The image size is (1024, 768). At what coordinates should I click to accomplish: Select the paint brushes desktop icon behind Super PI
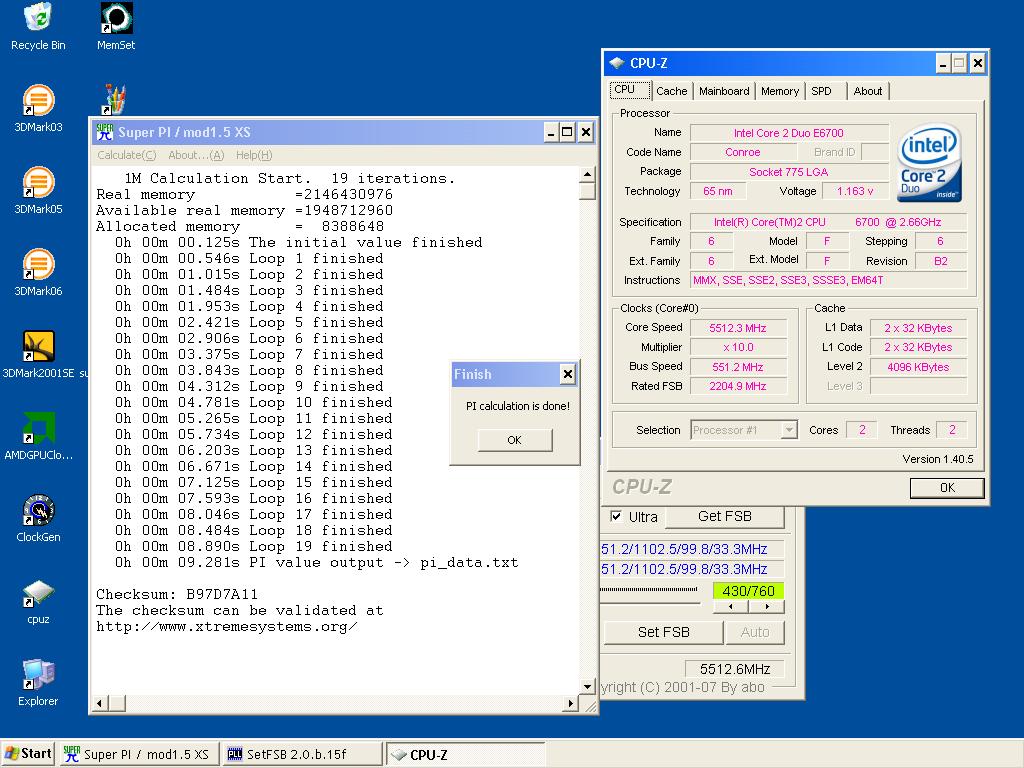point(114,99)
